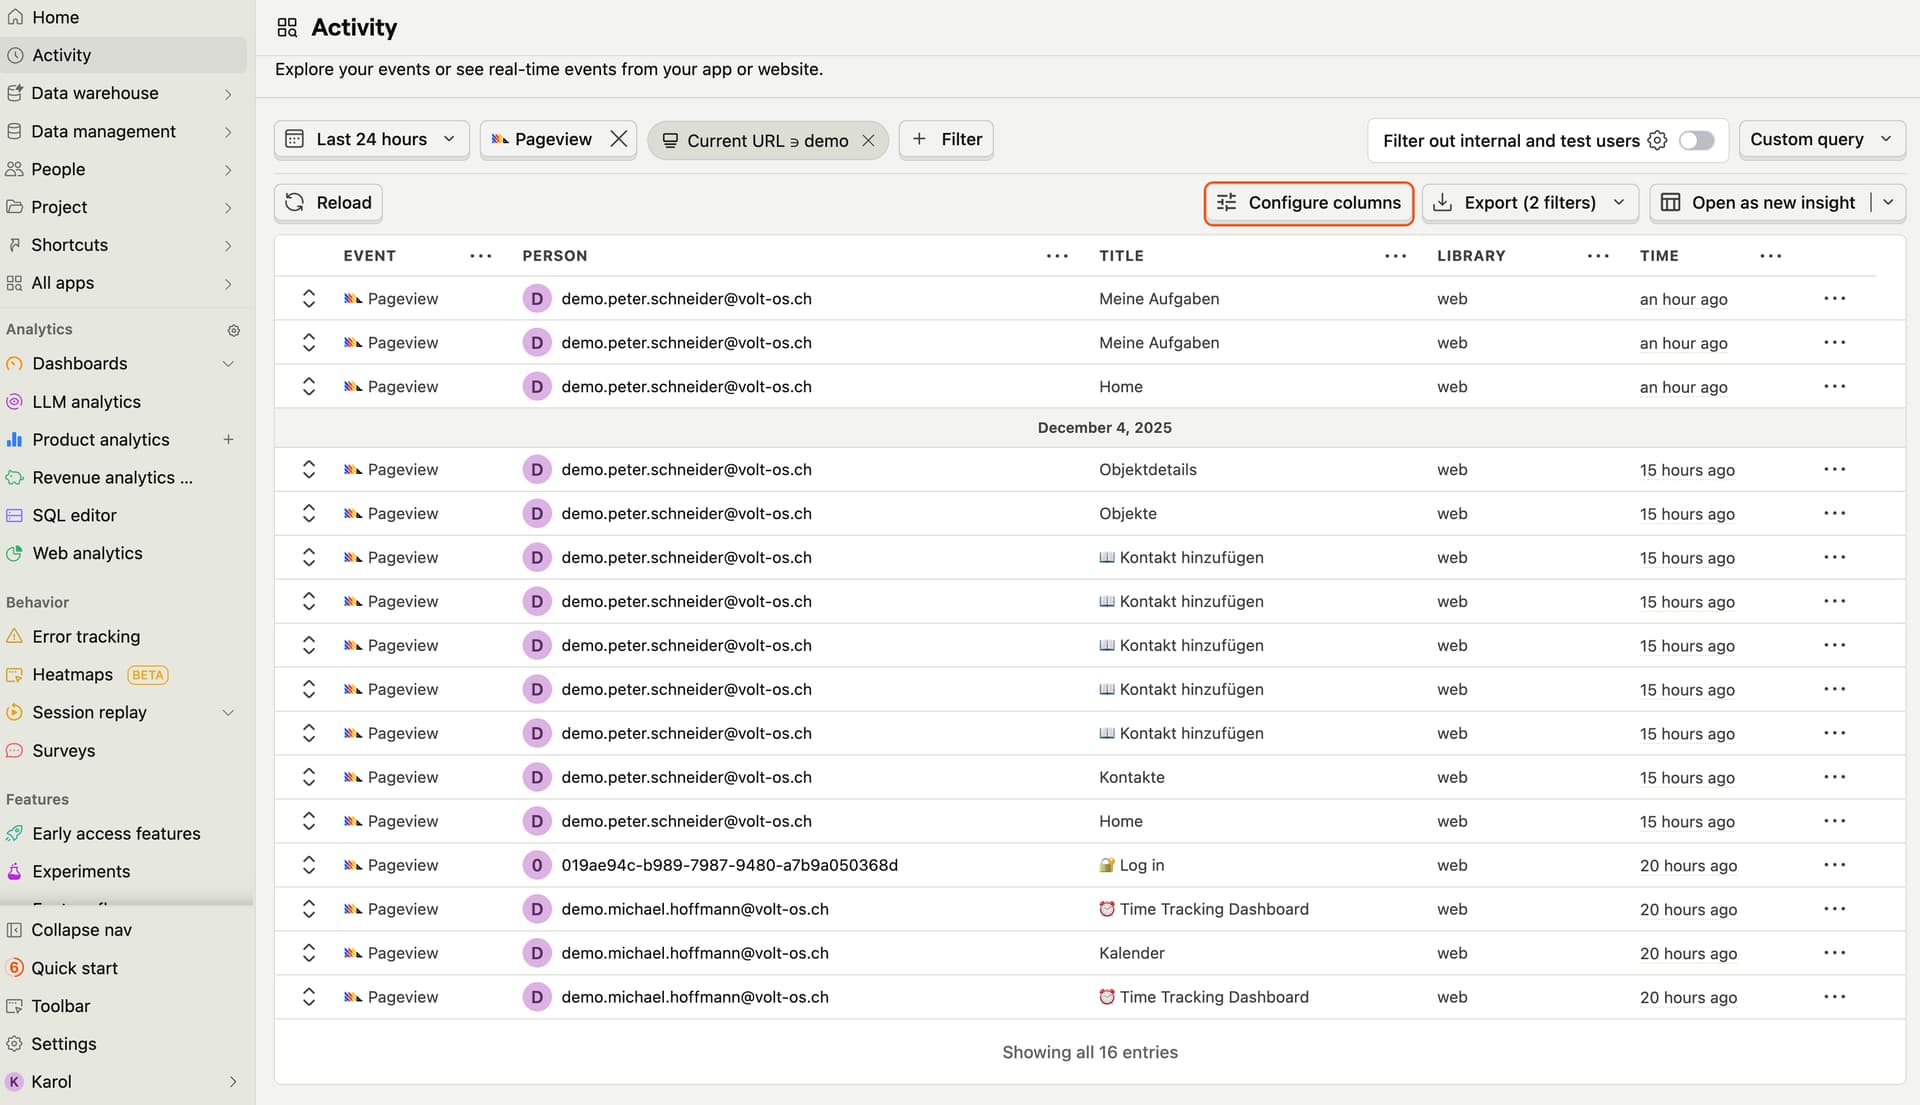Click plus icon next to Product analytics

coord(228,439)
